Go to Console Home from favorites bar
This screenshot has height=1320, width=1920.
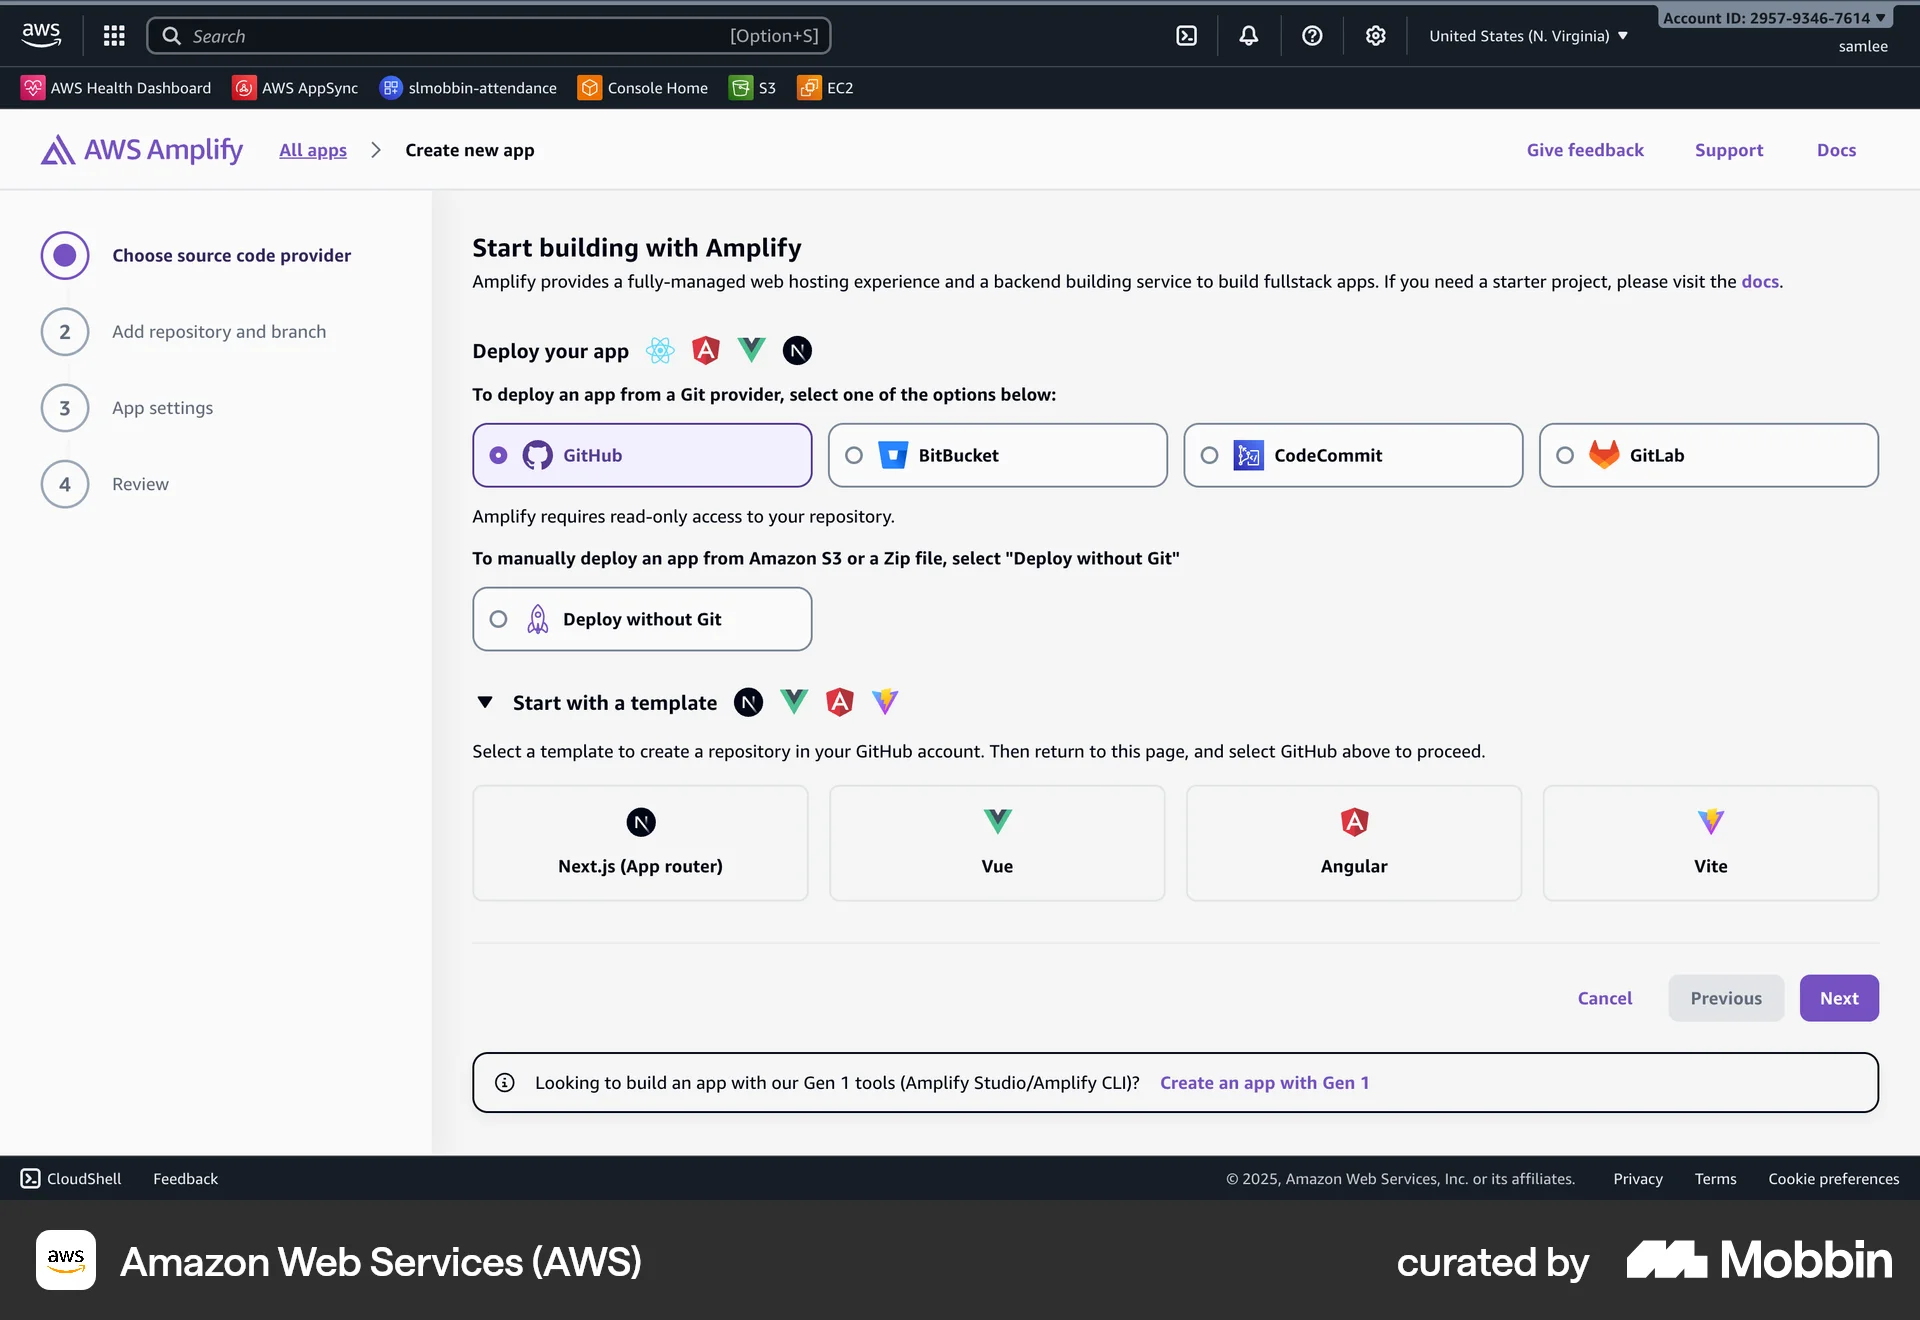click(643, 88)
